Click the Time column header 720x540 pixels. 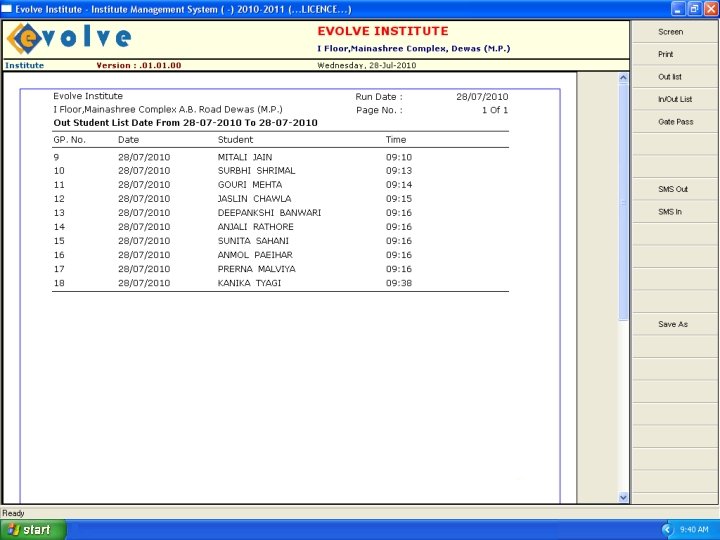pyautogui.click(x=396, y=140)
